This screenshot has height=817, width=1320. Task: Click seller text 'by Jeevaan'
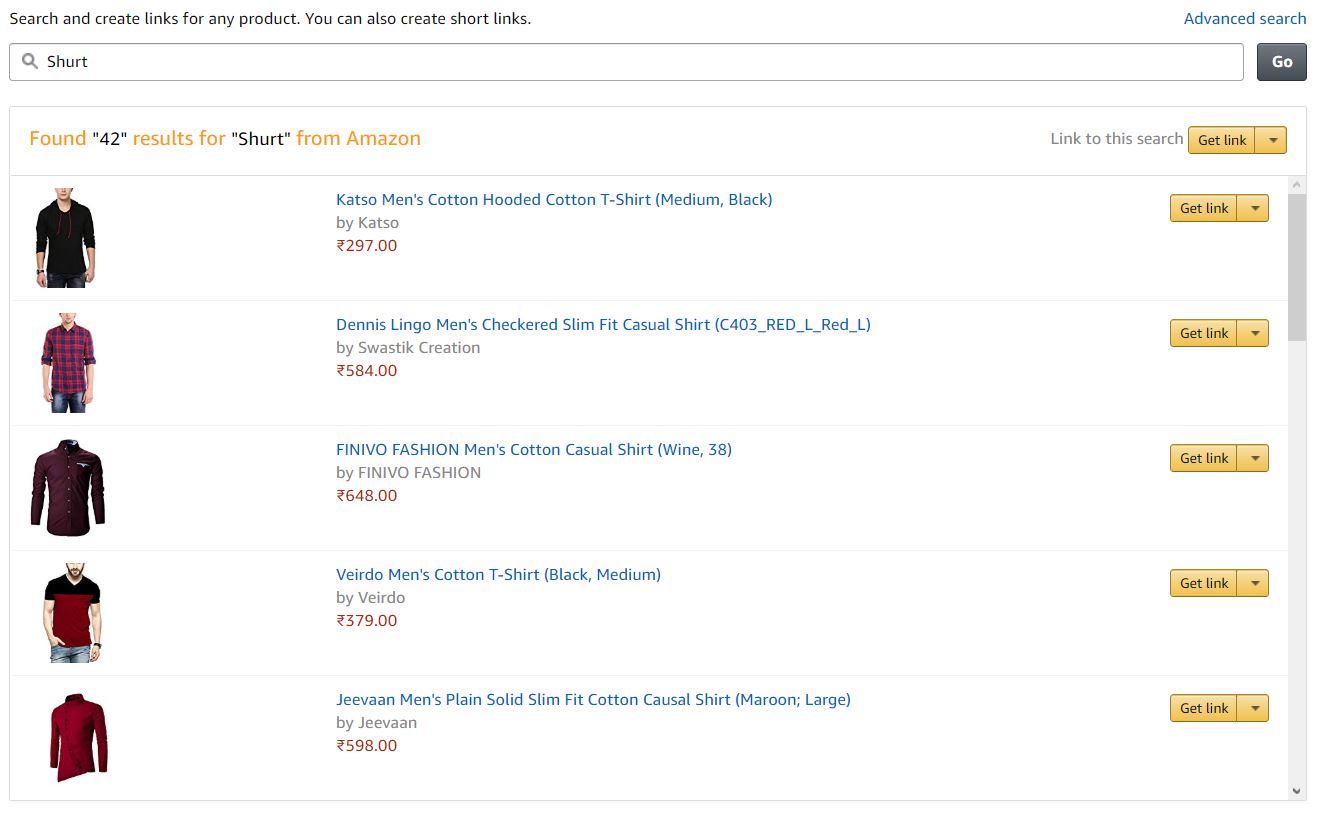(376, 723)
